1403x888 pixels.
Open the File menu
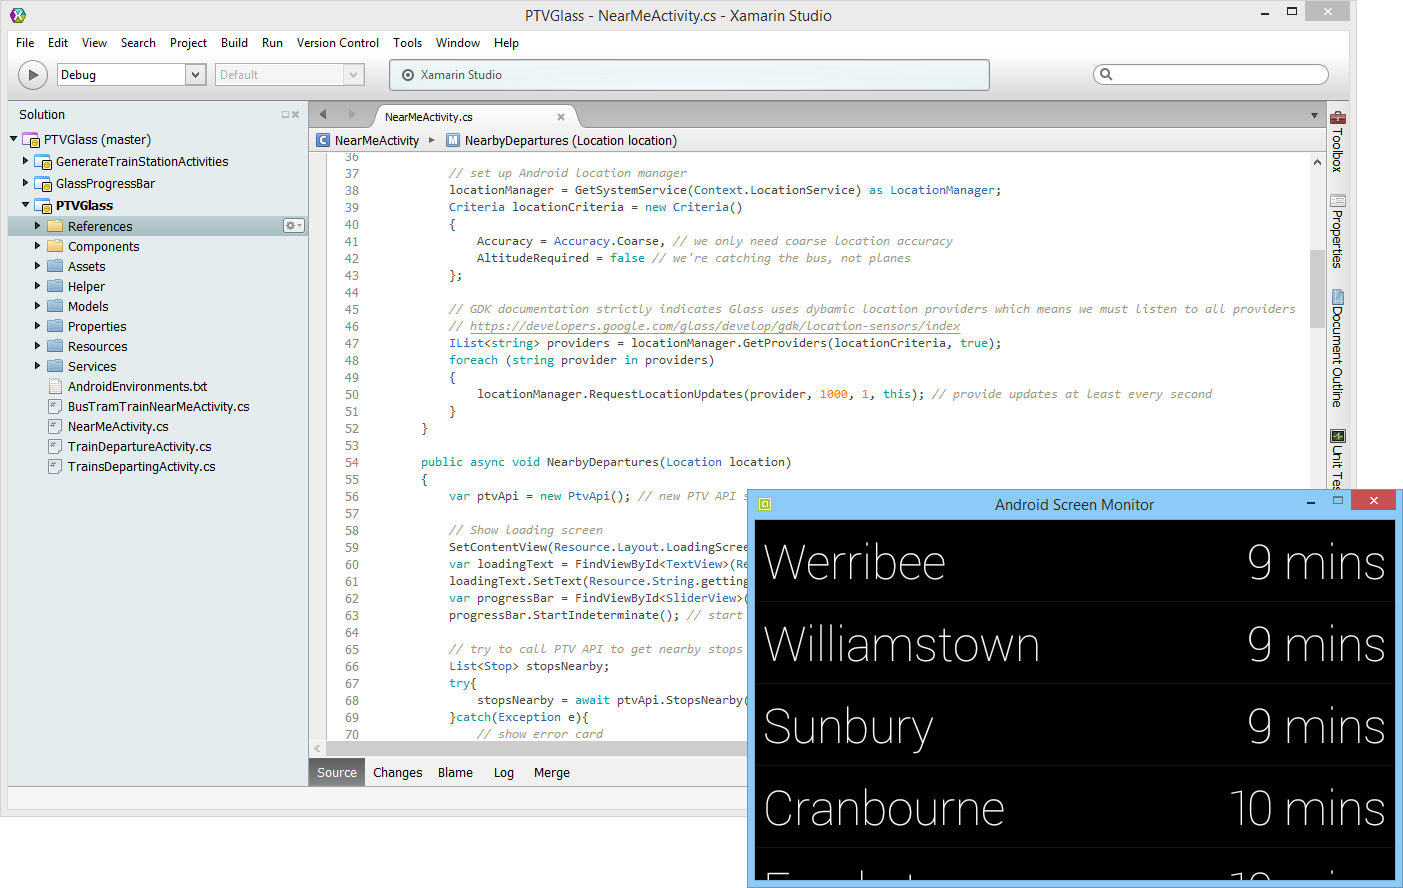[x=25, y=43]
